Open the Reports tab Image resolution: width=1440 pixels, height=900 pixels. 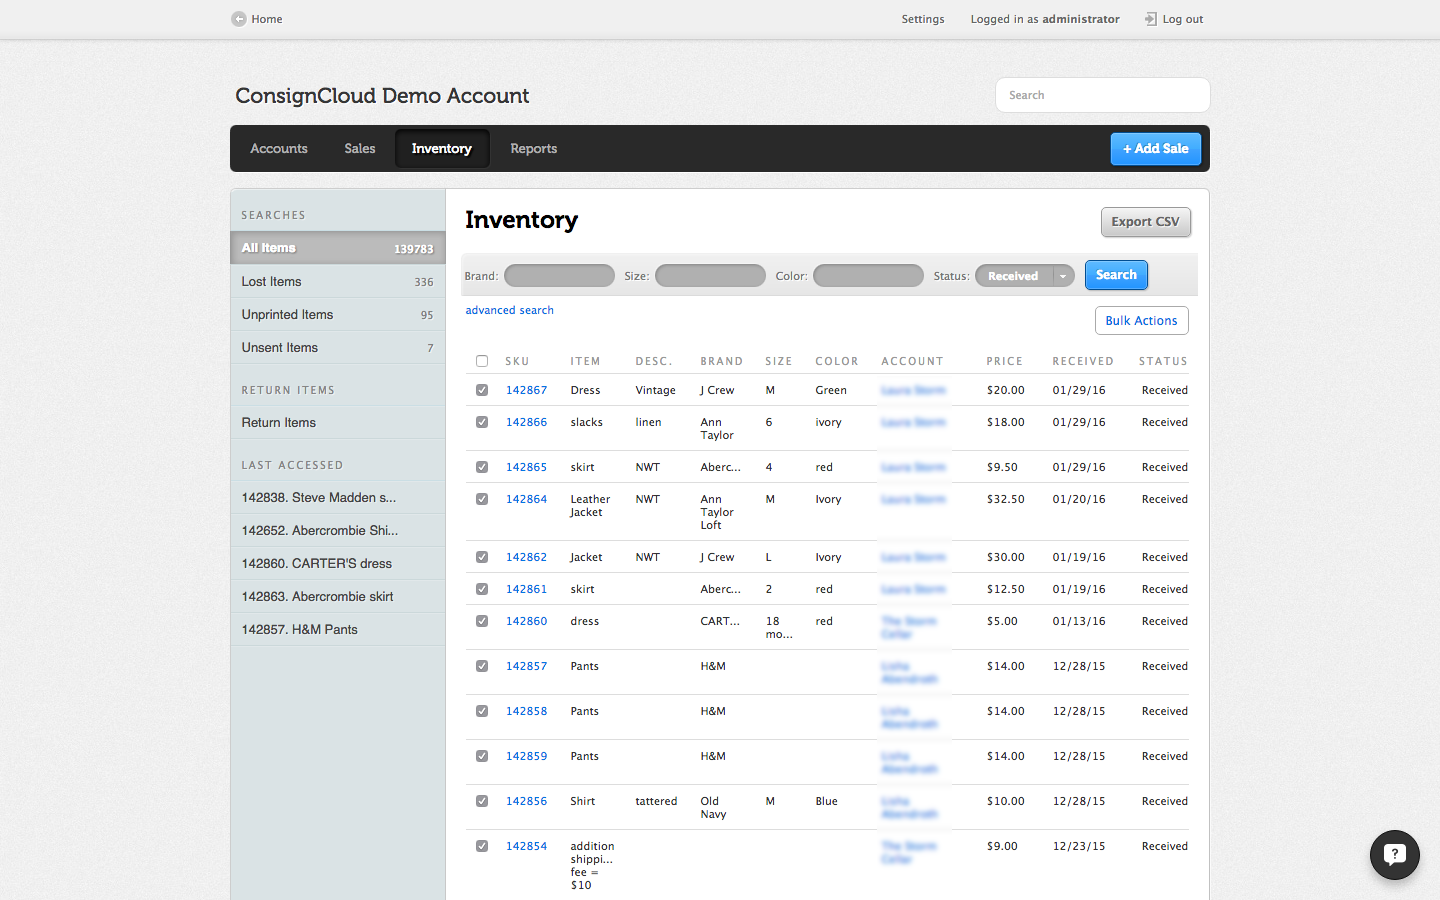click(533, 149)
